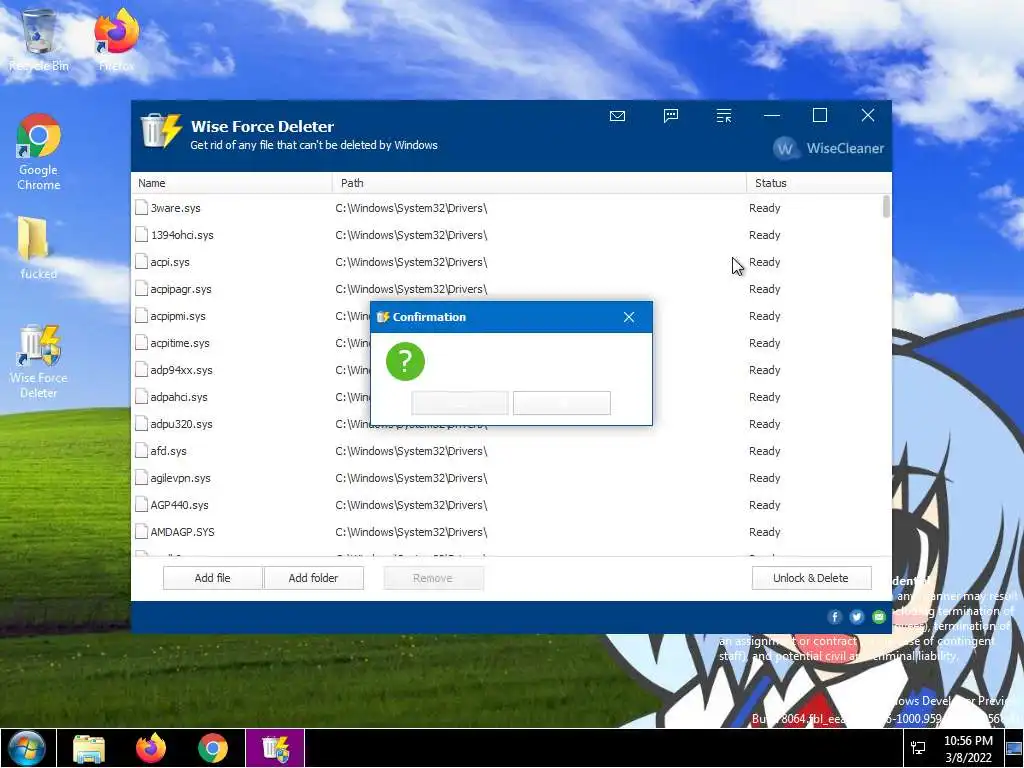1024x768 pixels.
Task: Select the acpipagr.sys file entry
Action: tap(507, 289)
